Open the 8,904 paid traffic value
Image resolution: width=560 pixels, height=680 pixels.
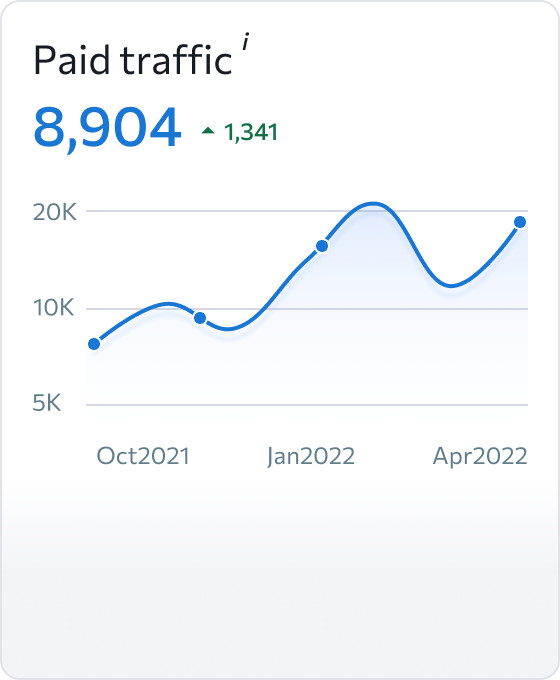(107, 128)
